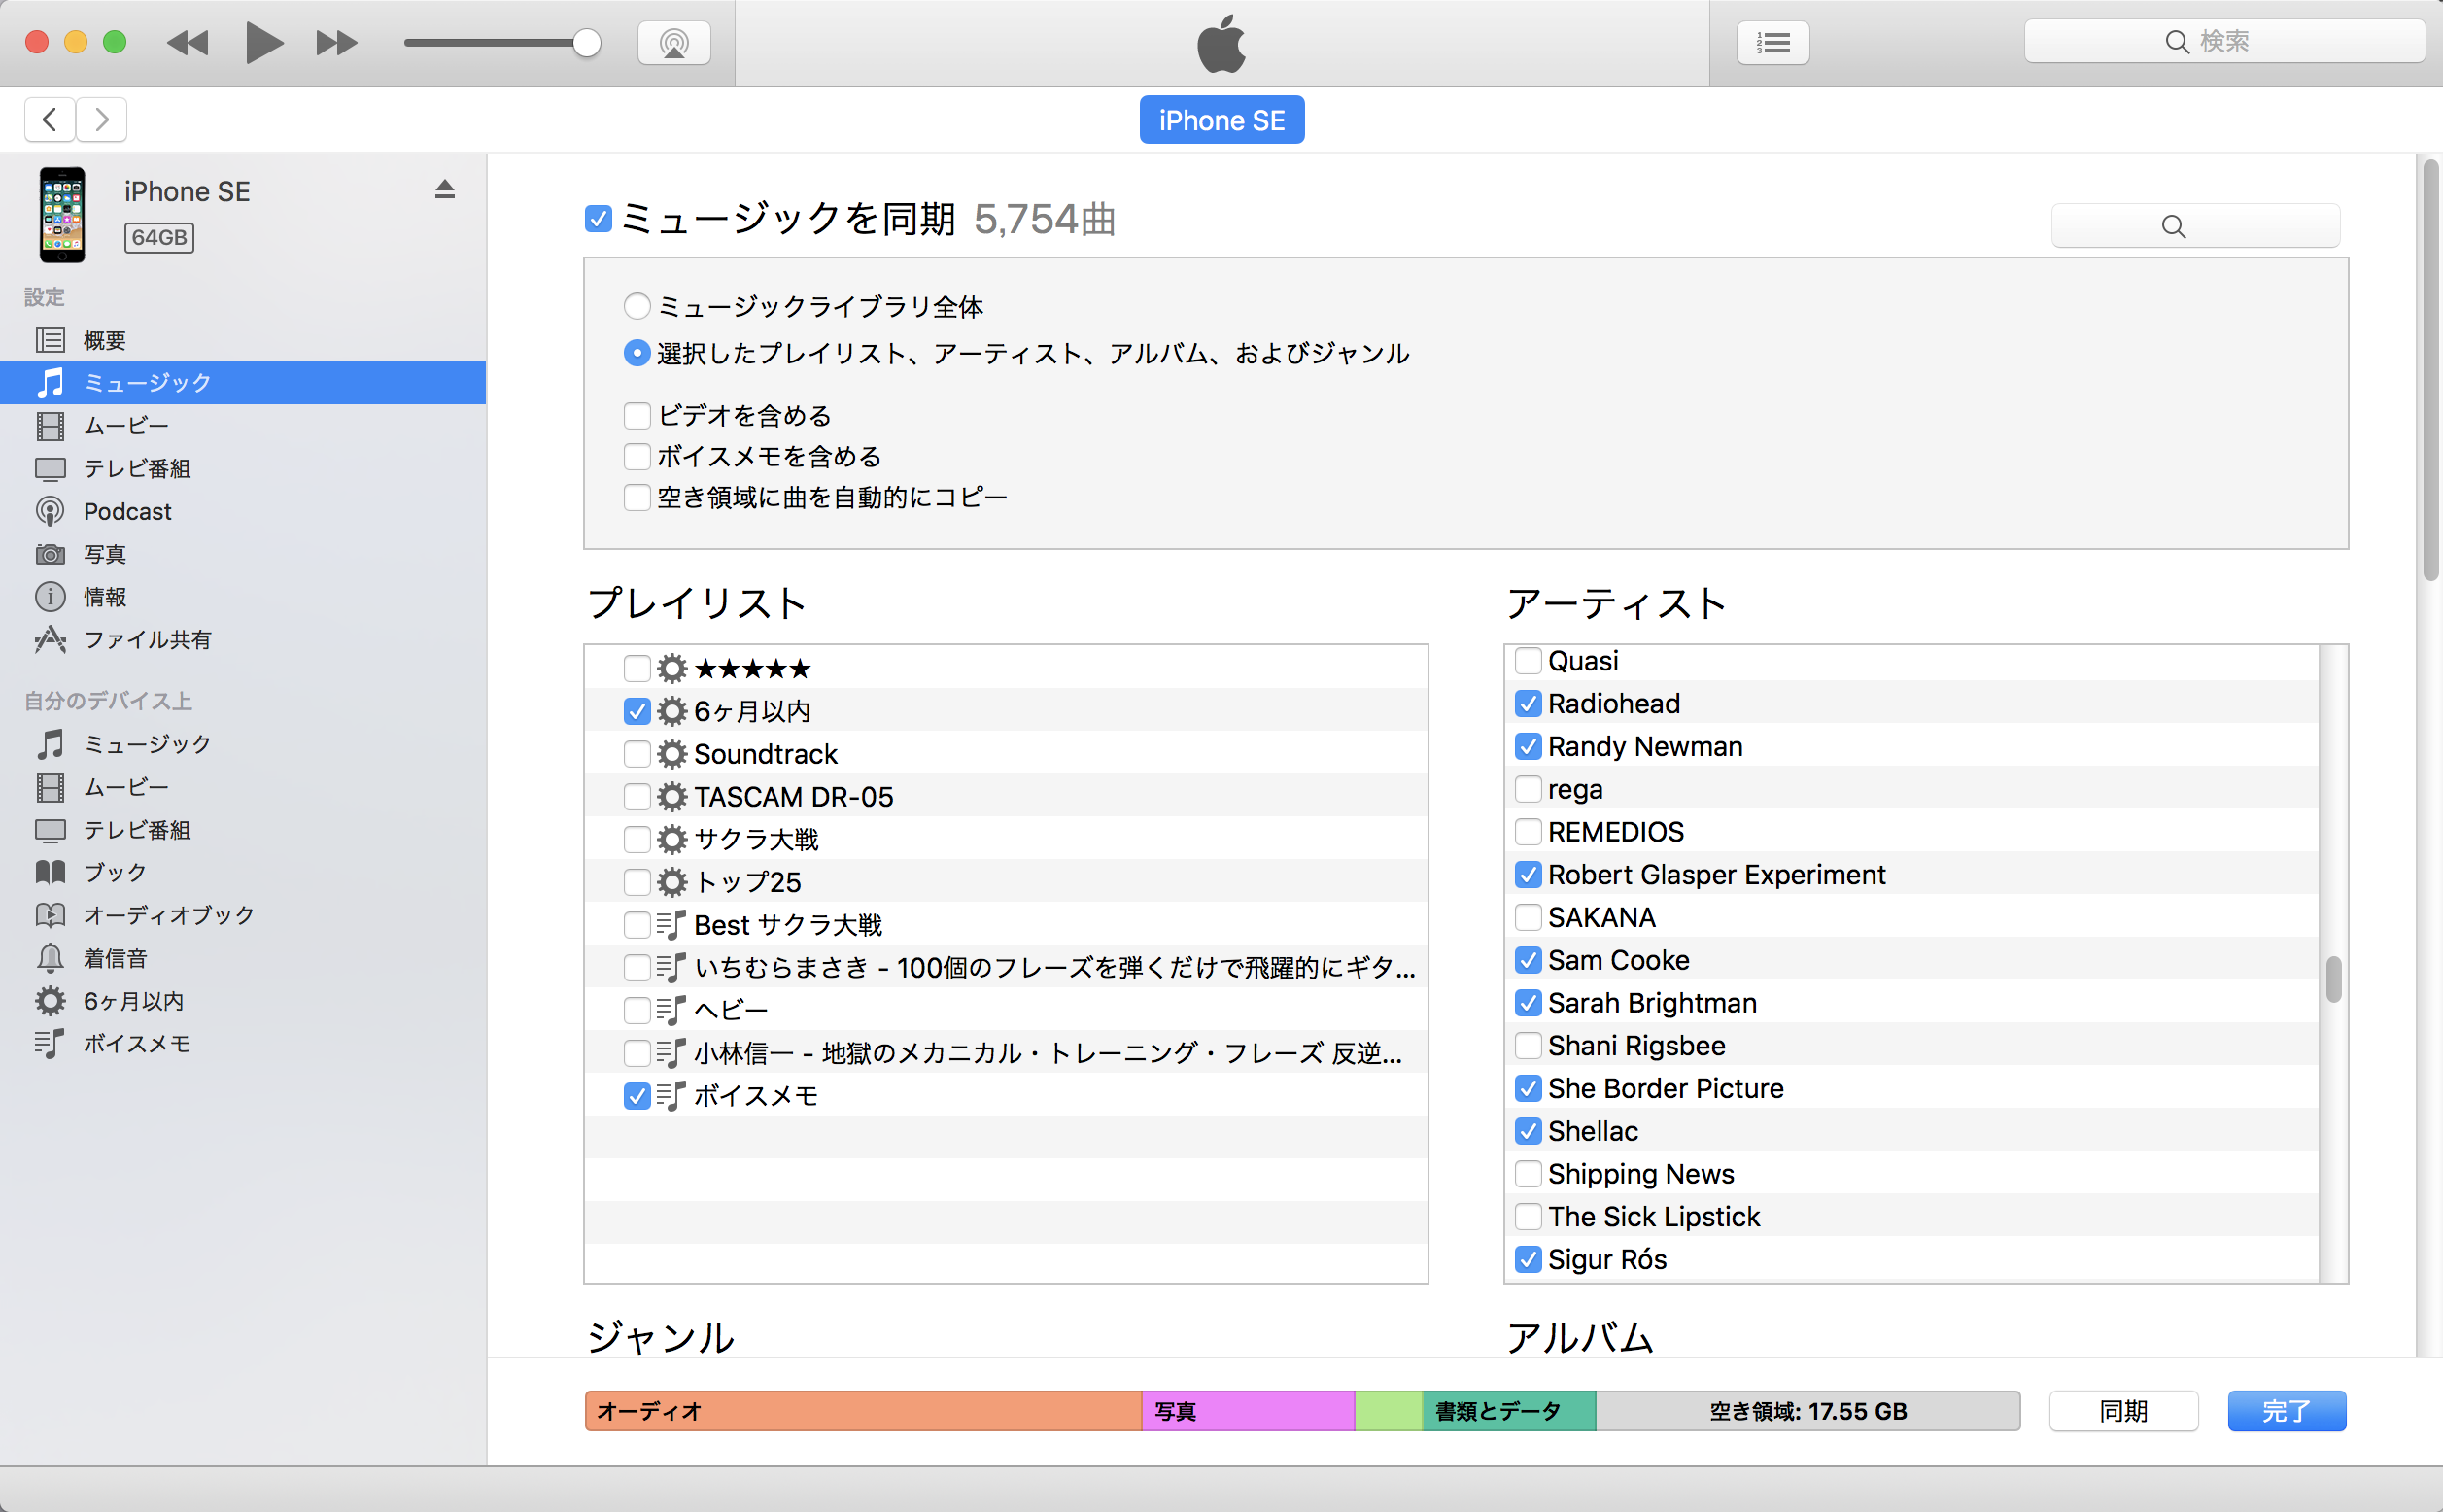Select ミュージック under 設定

point(243,383)
